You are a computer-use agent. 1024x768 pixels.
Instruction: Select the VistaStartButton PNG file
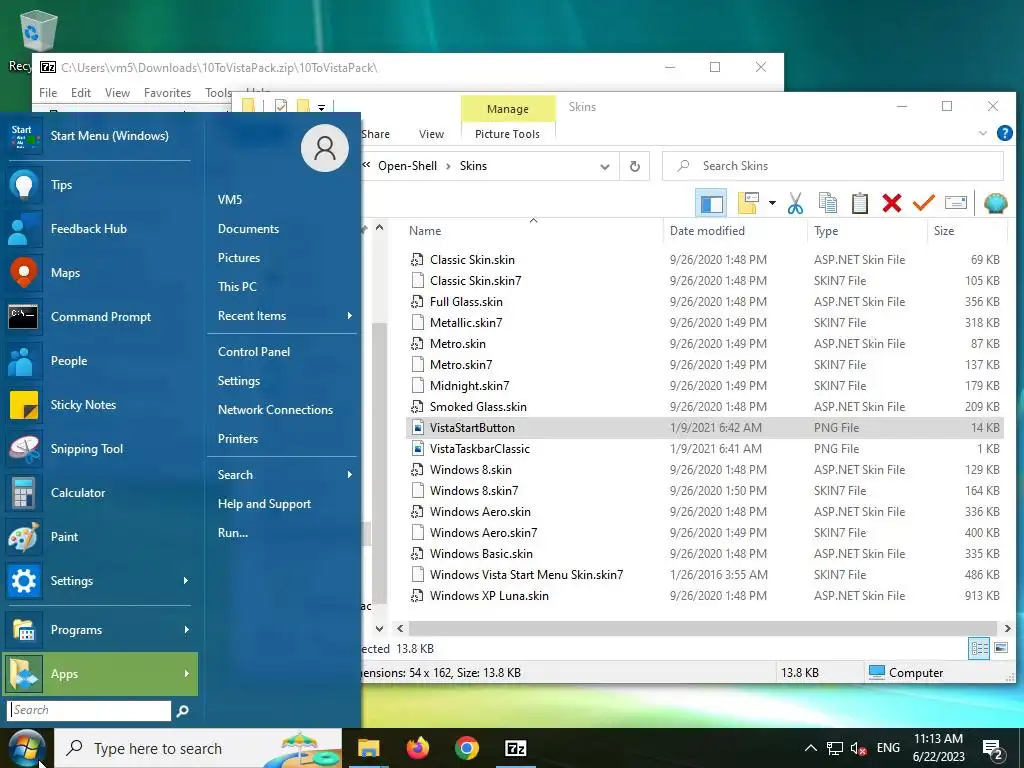coord(704,428)
